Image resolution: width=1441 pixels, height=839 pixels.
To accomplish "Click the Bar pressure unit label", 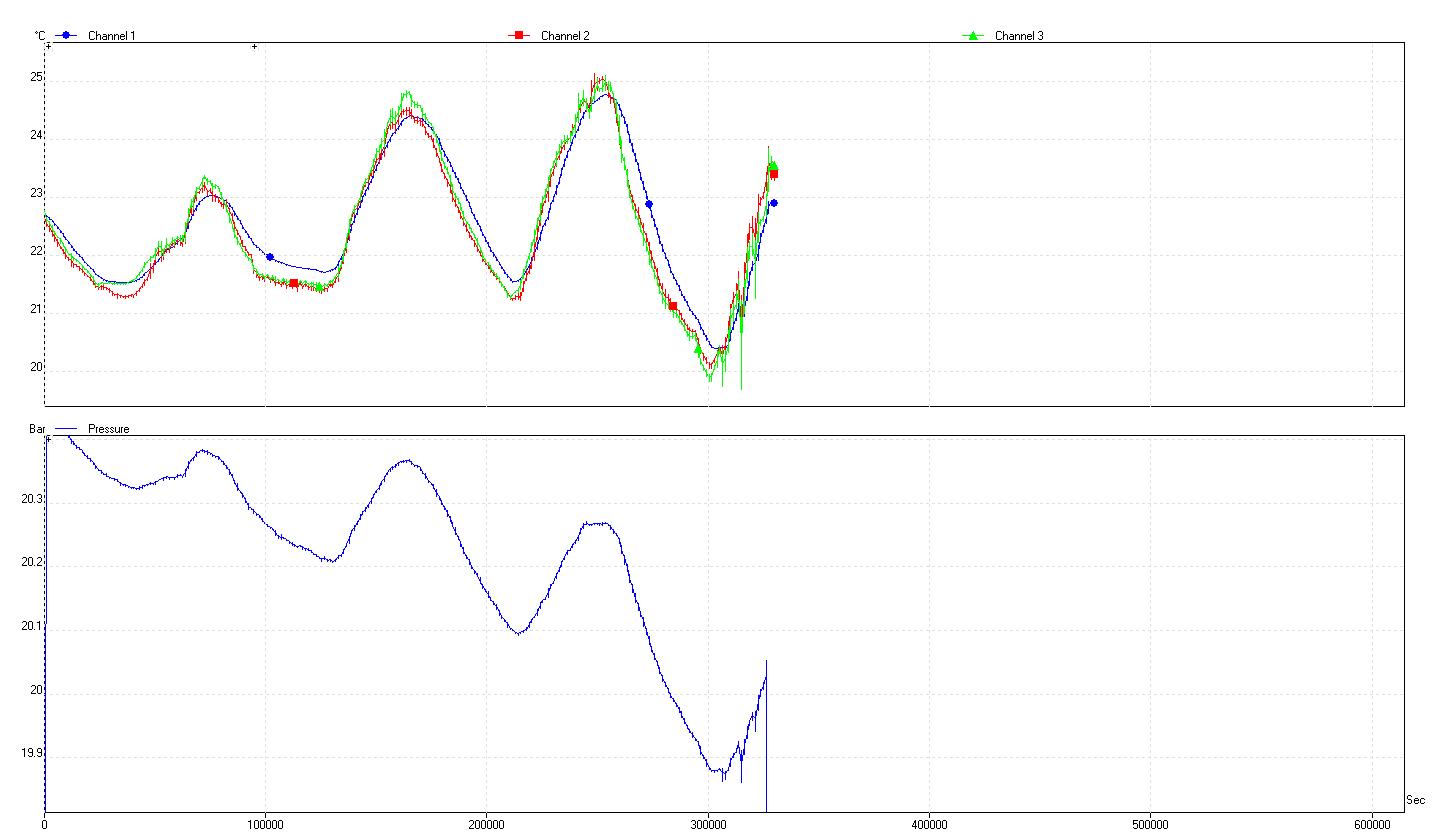I will pos(37,429).
